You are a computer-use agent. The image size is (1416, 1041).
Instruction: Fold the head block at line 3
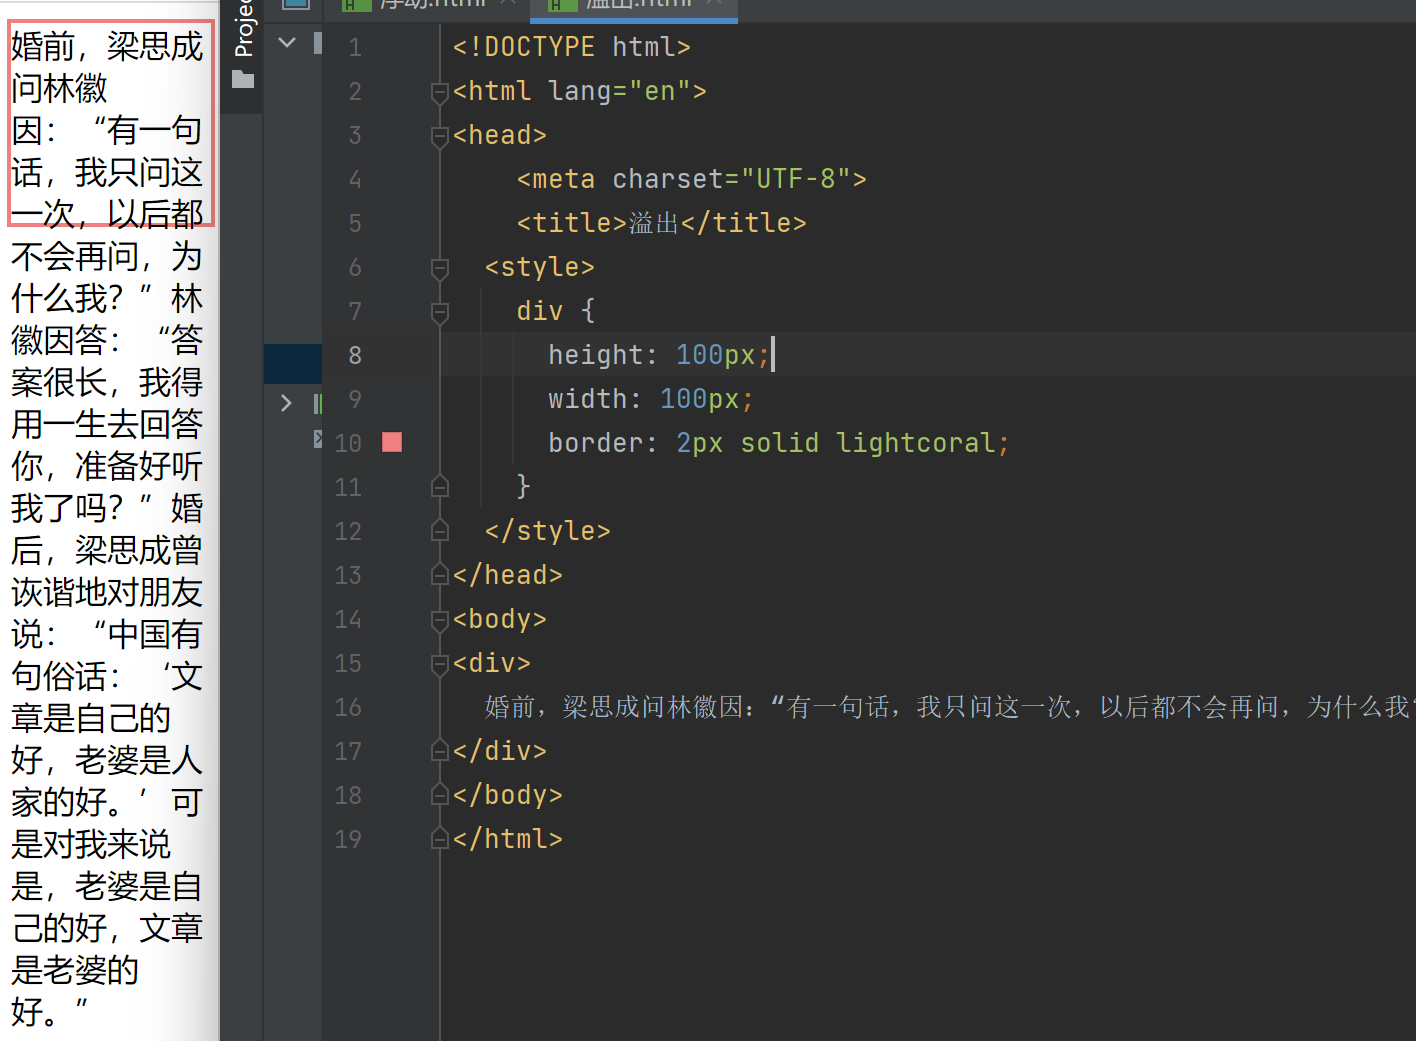click(x=439, y=136)
